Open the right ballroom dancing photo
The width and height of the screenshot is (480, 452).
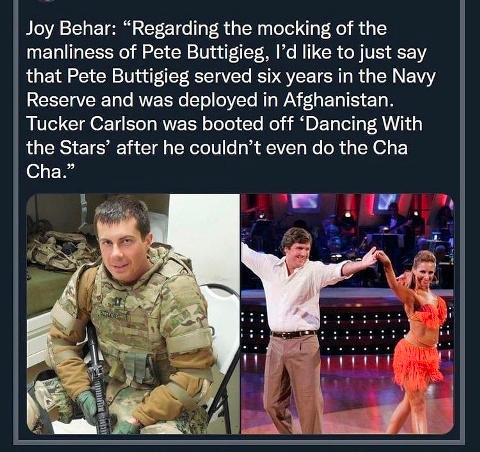(347, 314)
